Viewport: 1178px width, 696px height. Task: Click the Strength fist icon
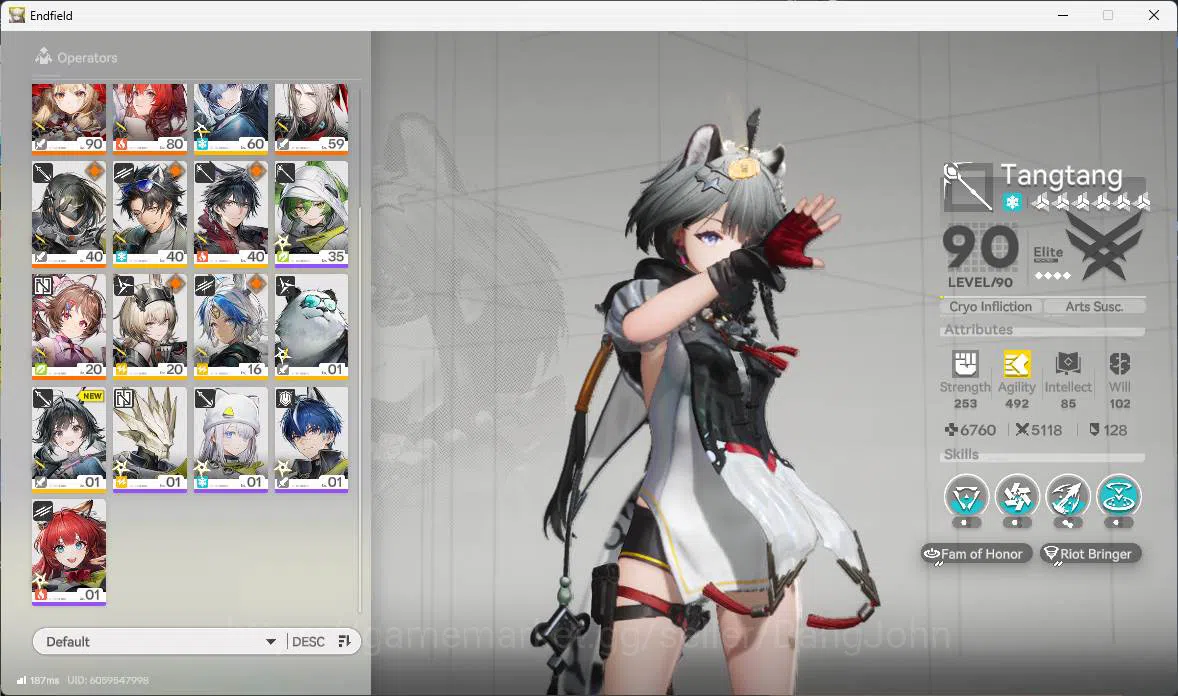965,364
